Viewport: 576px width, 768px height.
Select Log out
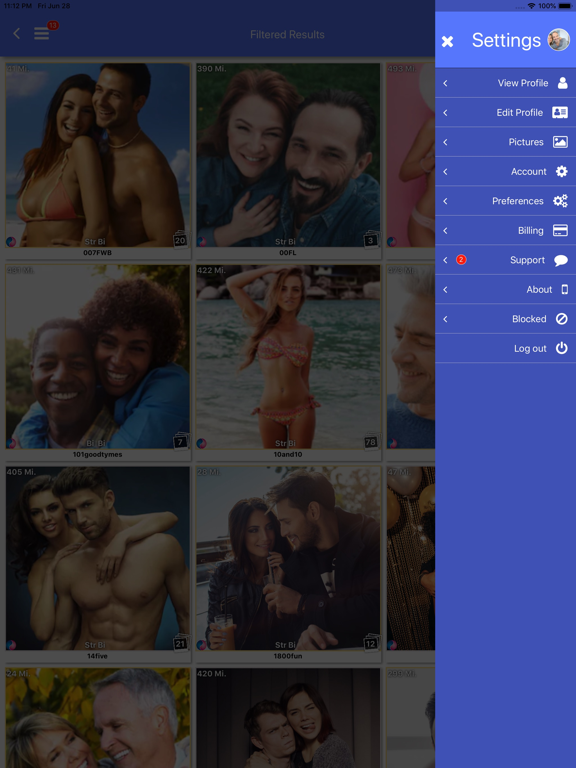[x=505, y=348]
